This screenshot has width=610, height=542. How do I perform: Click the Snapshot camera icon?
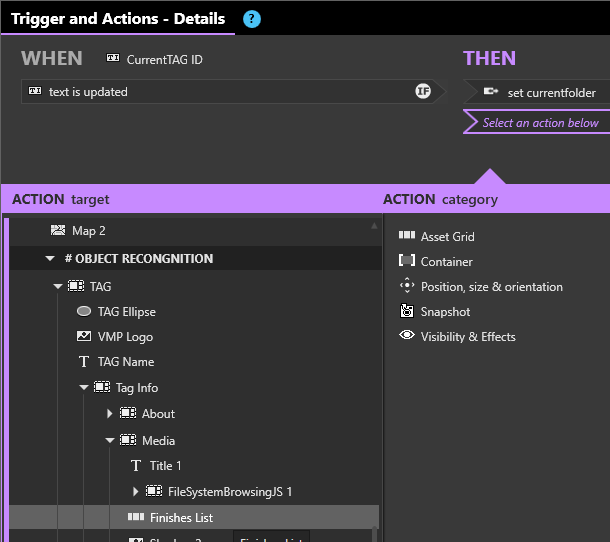coord(407,311)
